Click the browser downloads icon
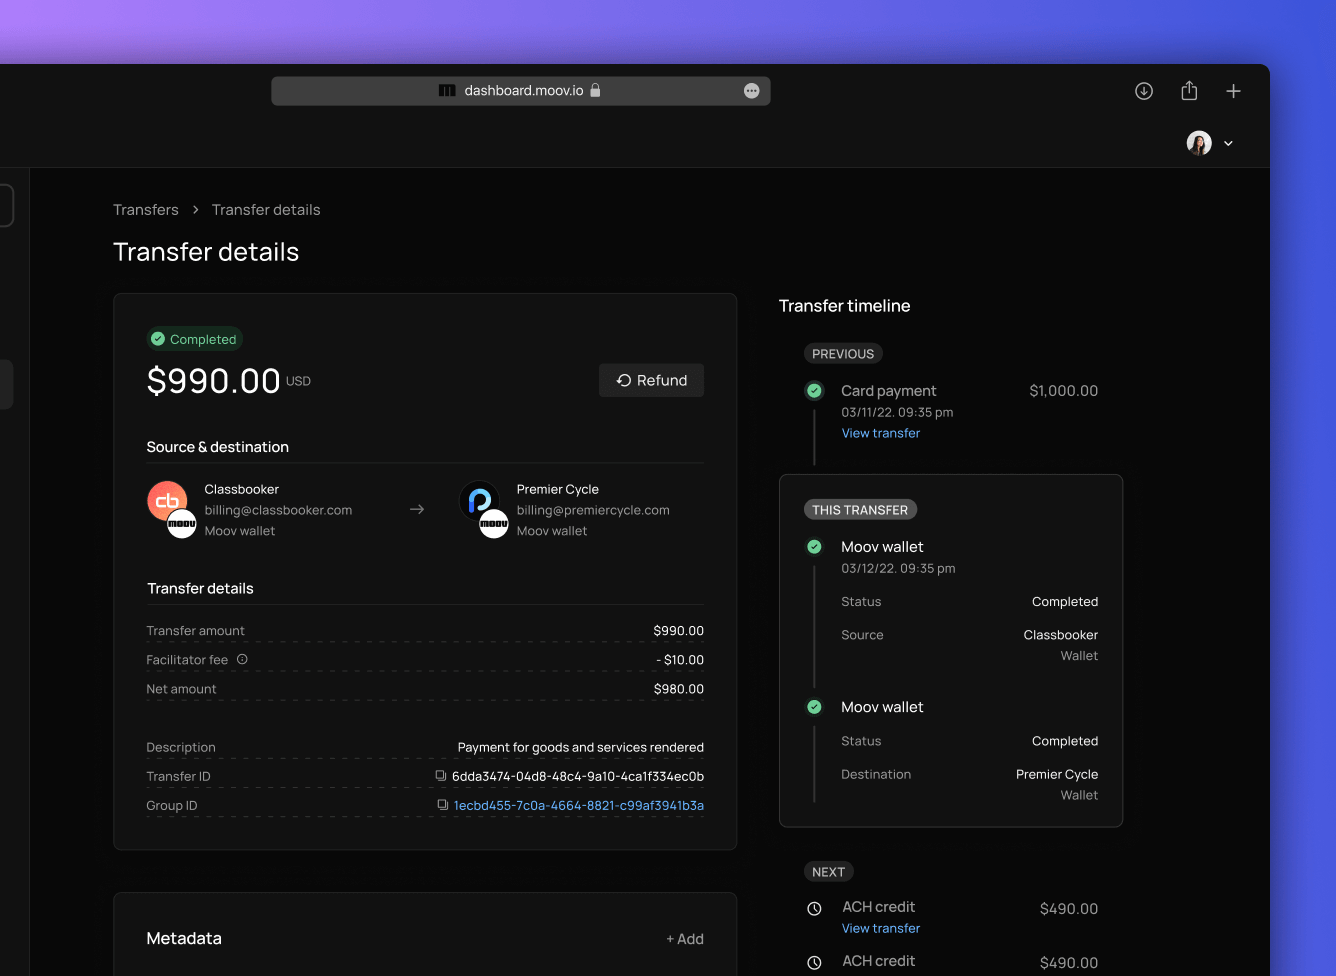Screen dimensions: 1336x976 tap(1144, 91)
